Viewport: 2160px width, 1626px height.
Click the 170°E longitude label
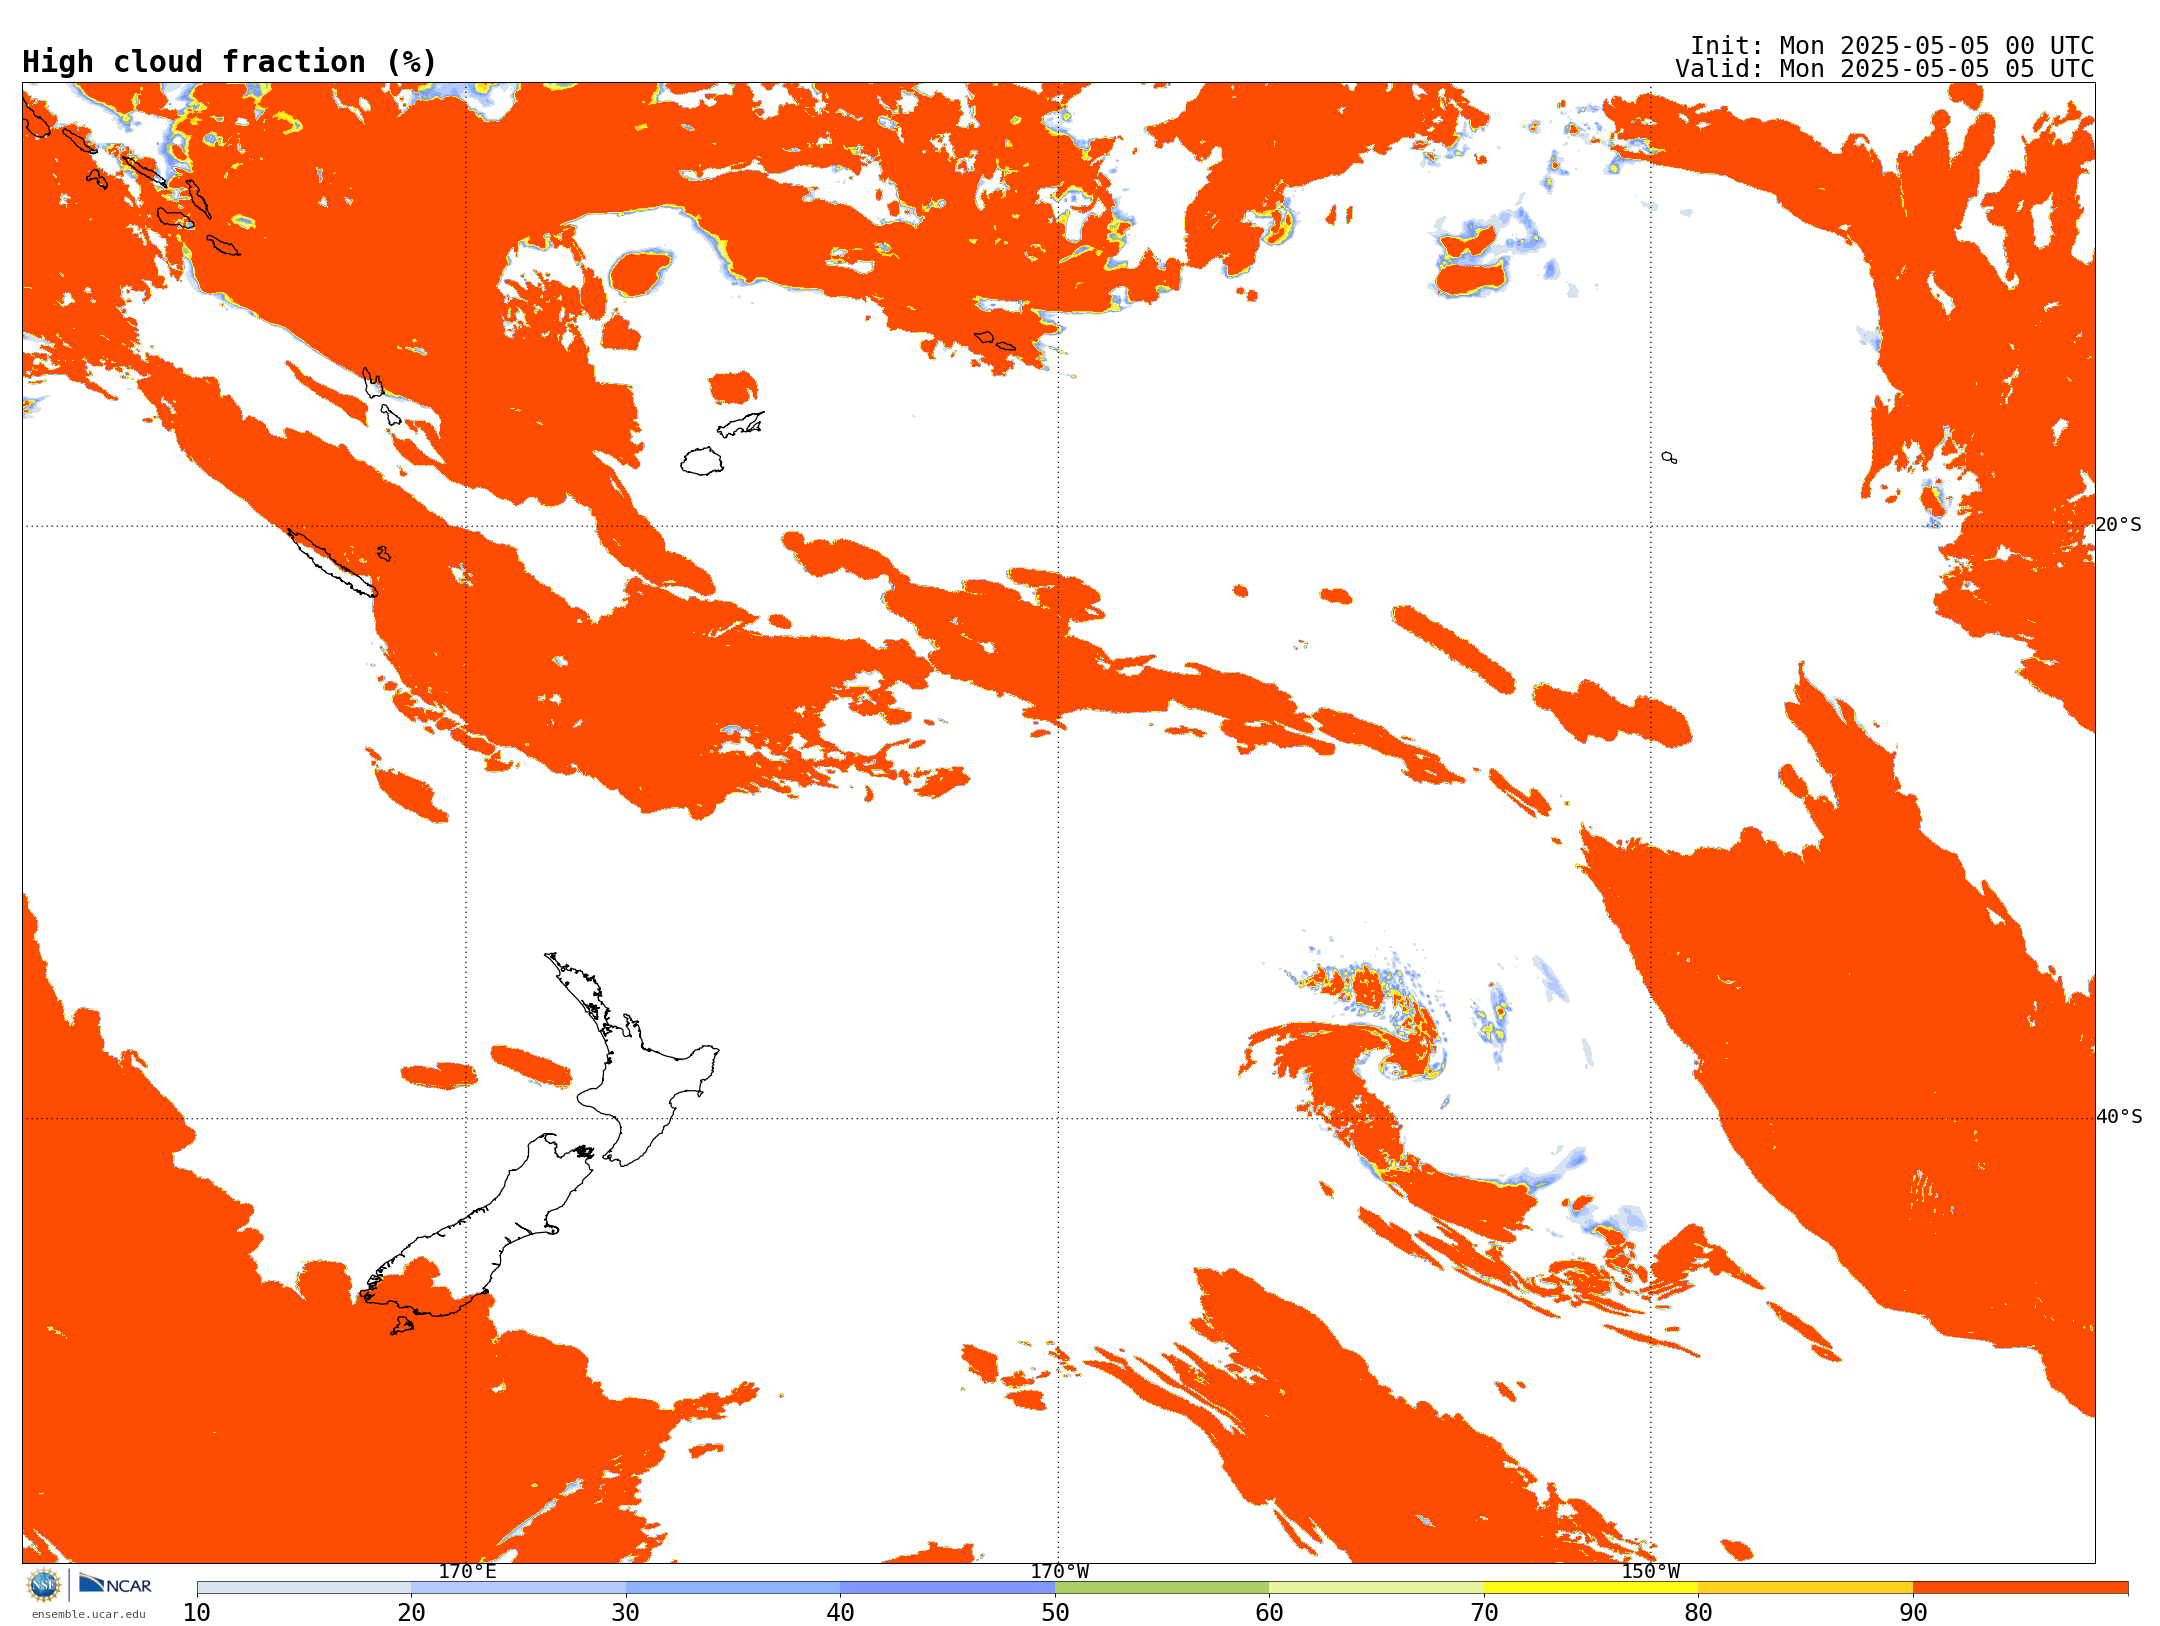[x=467, y=1572]
